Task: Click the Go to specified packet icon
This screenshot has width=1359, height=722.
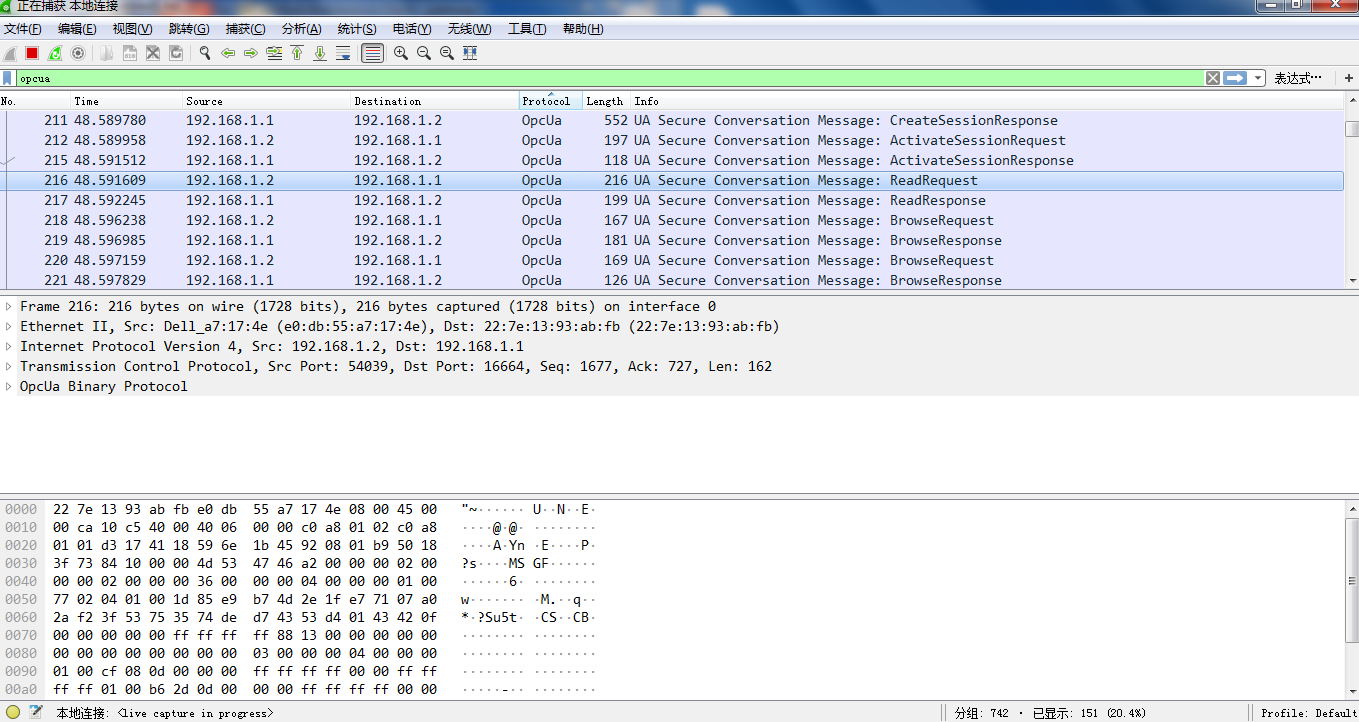Action: (x=274, y=53)
